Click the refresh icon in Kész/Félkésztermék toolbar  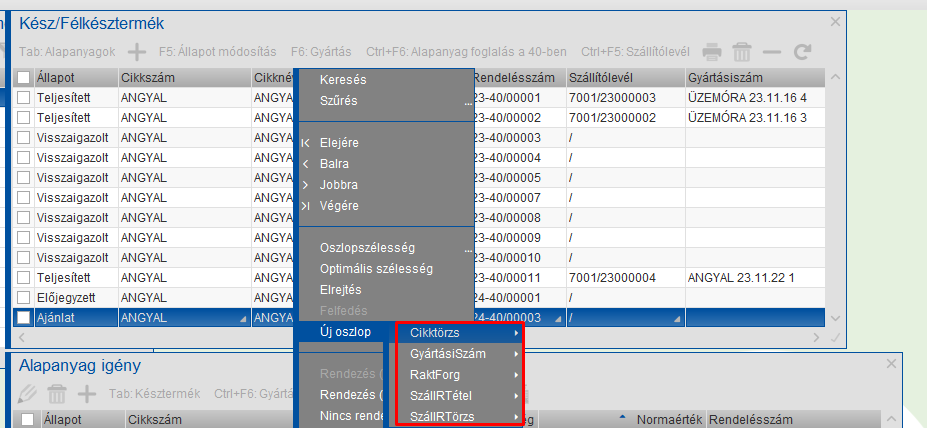[x=801, y=52]
